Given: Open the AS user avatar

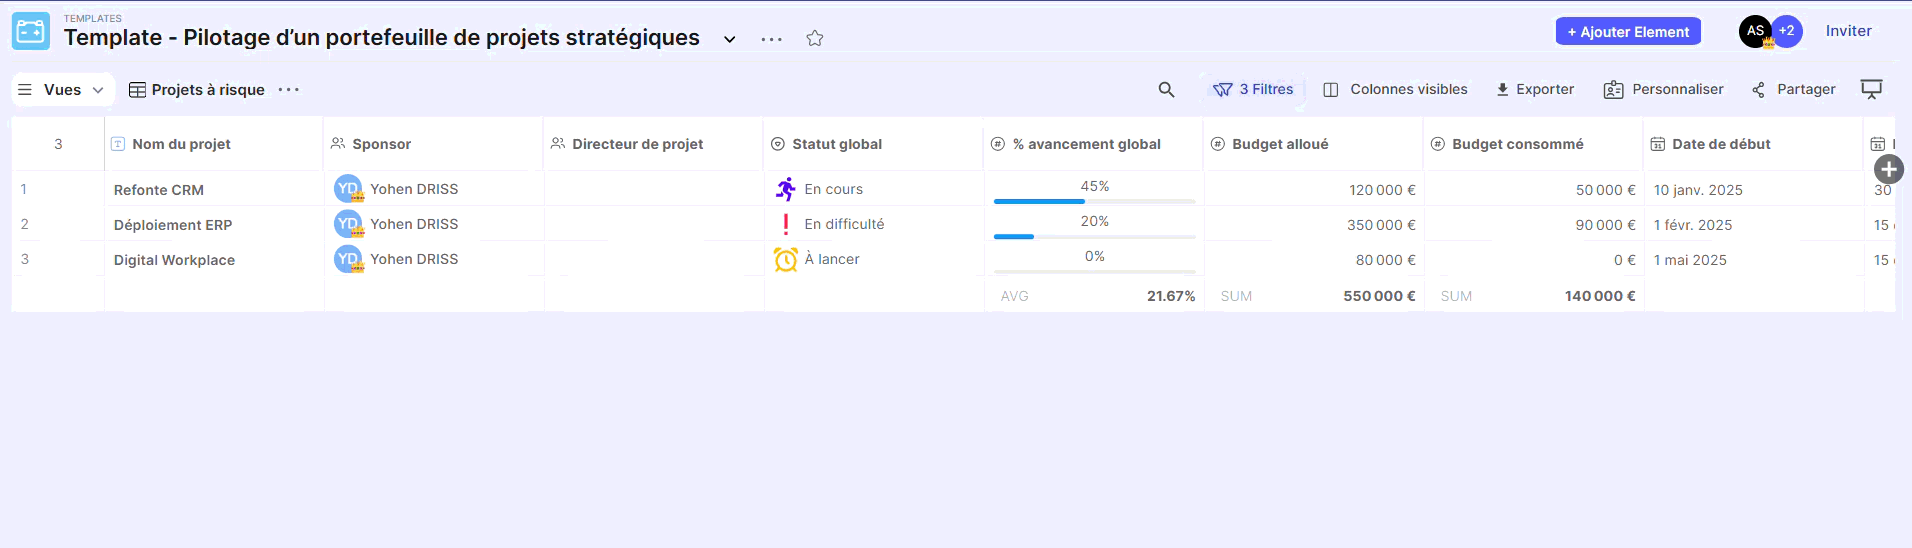Looking at the screenshot, I should (x=1755, y=31).
